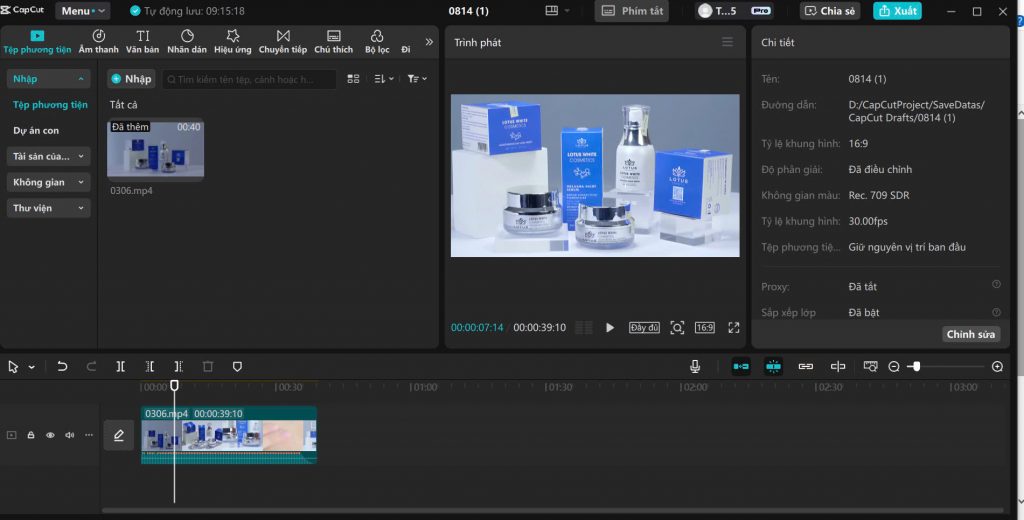This screenshot has width=1024, height=520.
Task: Delete right of playhead
Action: [x=179, y=366]
